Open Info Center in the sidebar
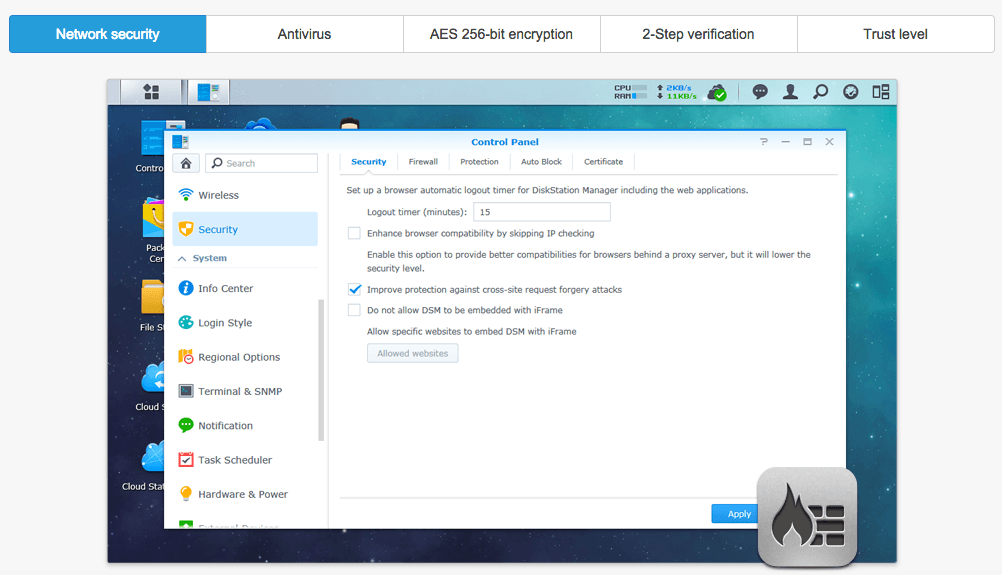The image size is (1002, 575). 245,288
